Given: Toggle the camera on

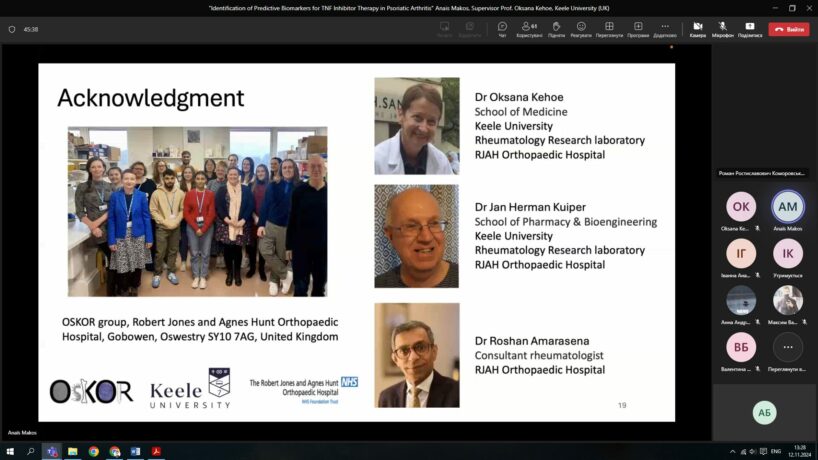Looking at the screenshot, I should [697, 28].
